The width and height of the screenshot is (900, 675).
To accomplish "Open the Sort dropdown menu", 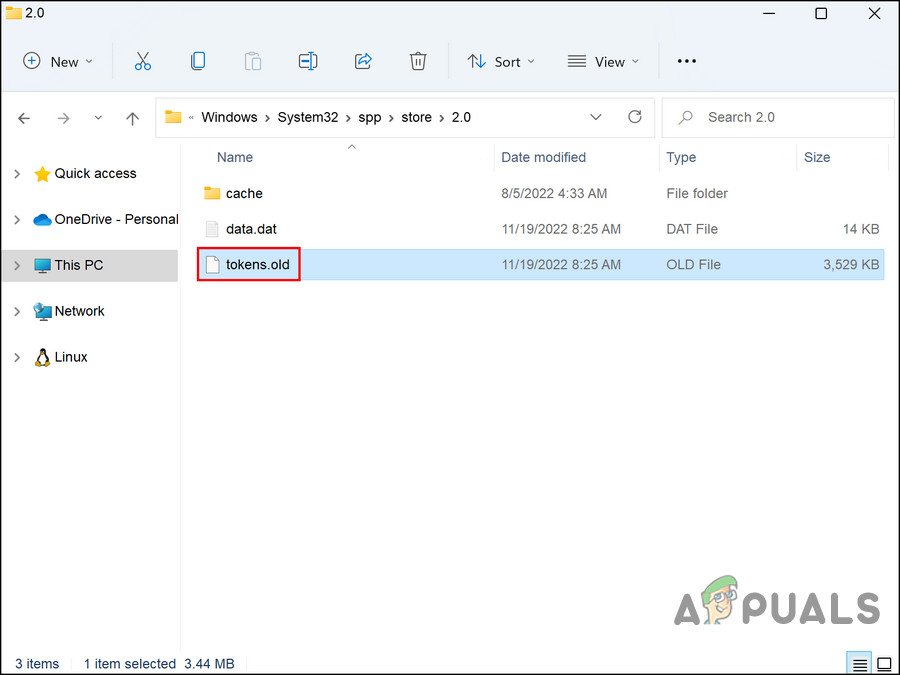I will (x=501, y=61).
